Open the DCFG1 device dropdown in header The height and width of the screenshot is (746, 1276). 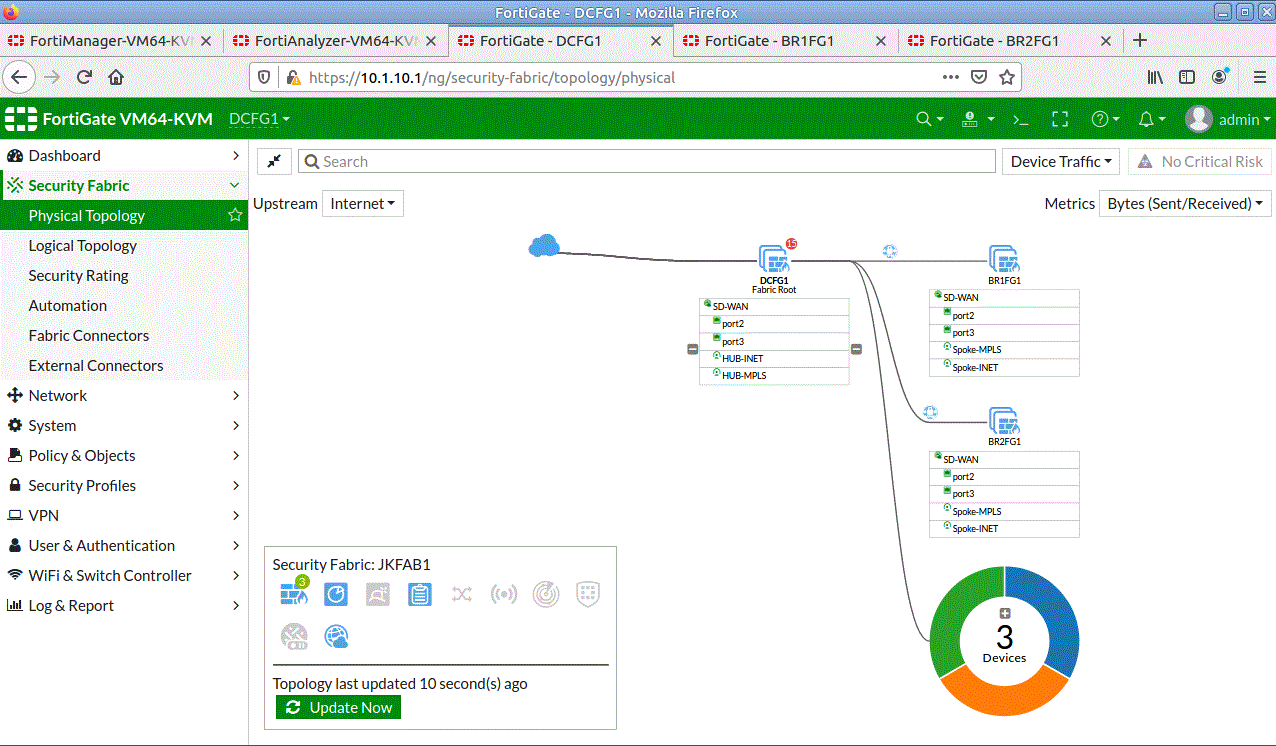point(259,119)
